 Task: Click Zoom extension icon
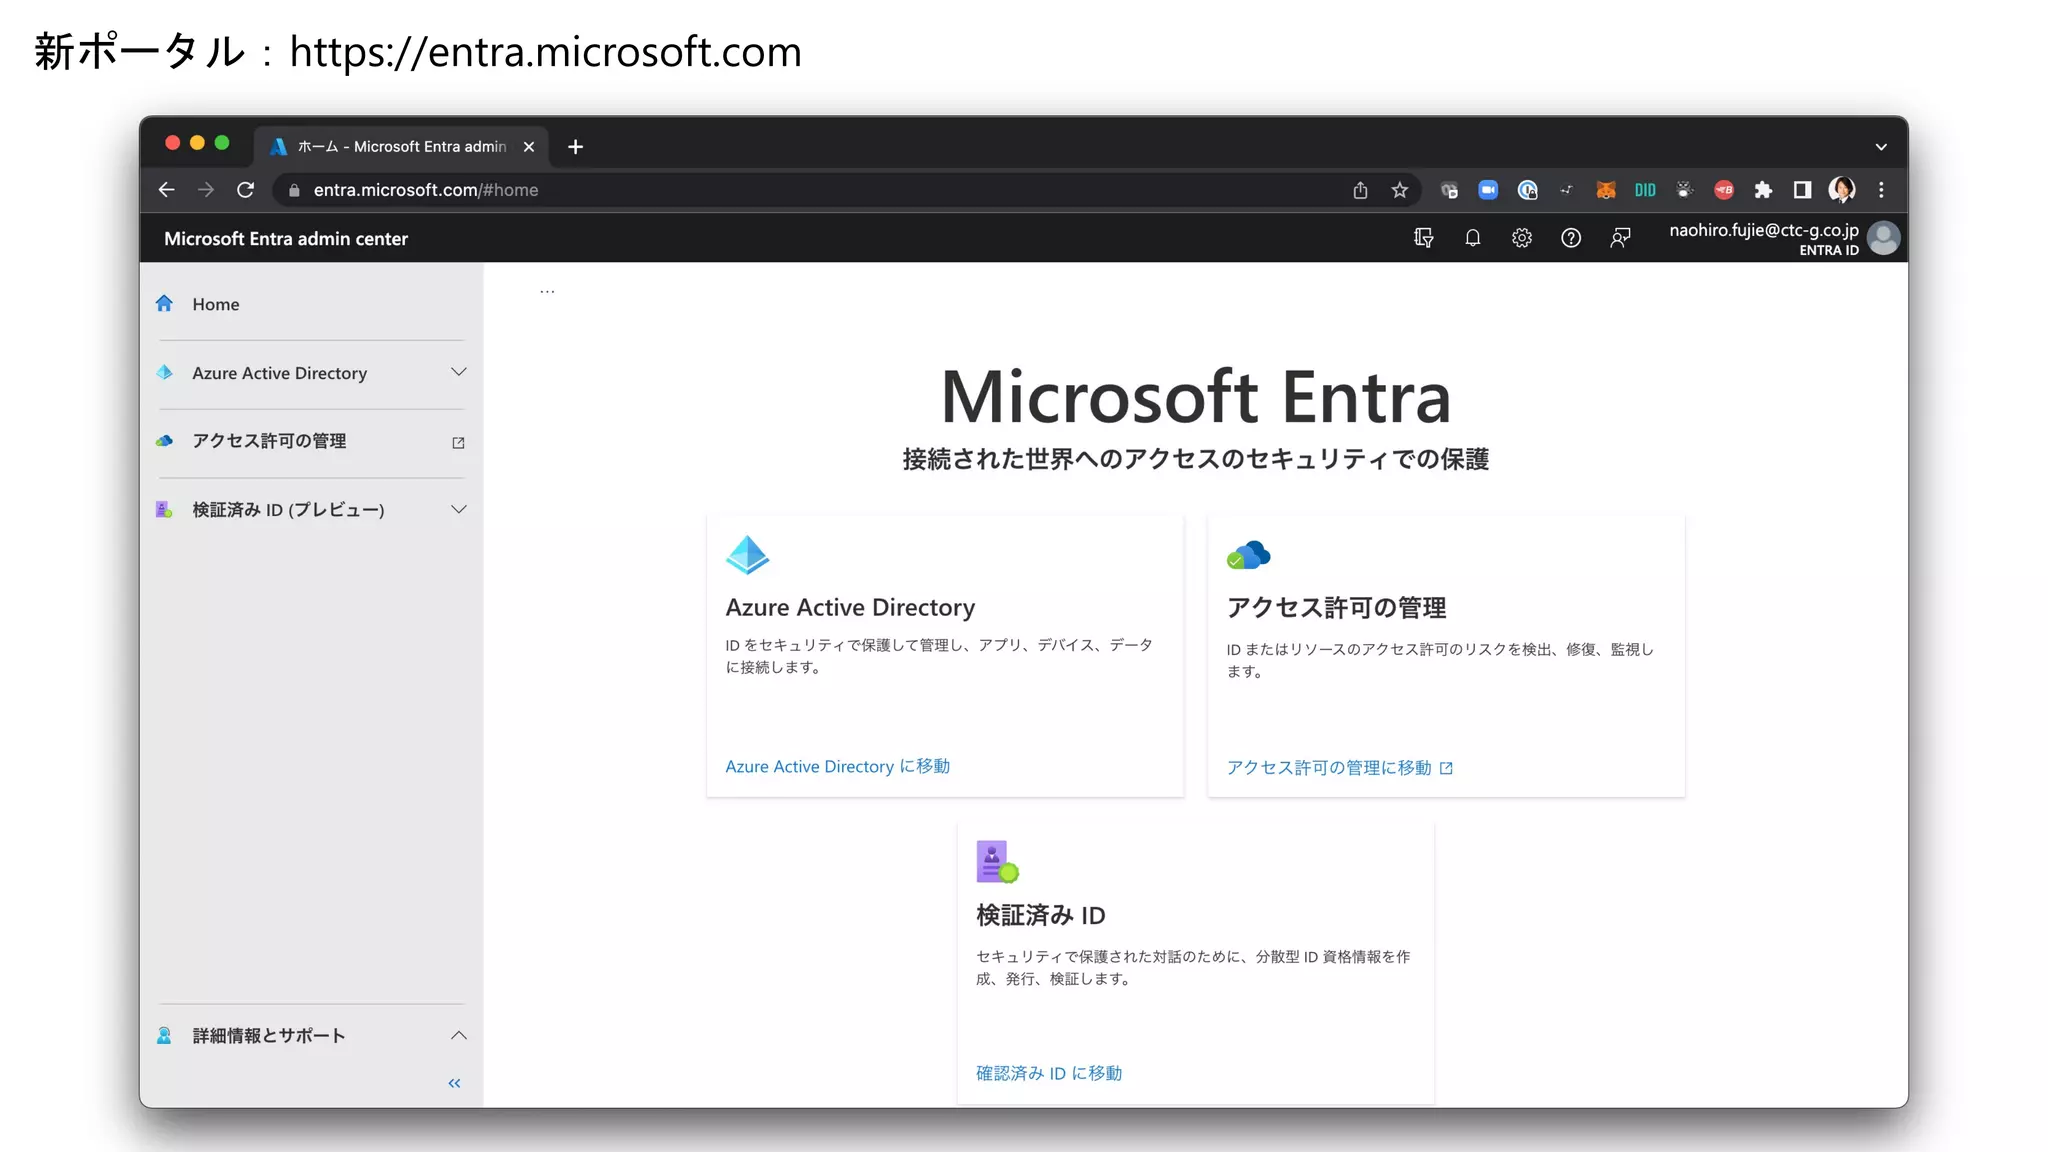1488,190
